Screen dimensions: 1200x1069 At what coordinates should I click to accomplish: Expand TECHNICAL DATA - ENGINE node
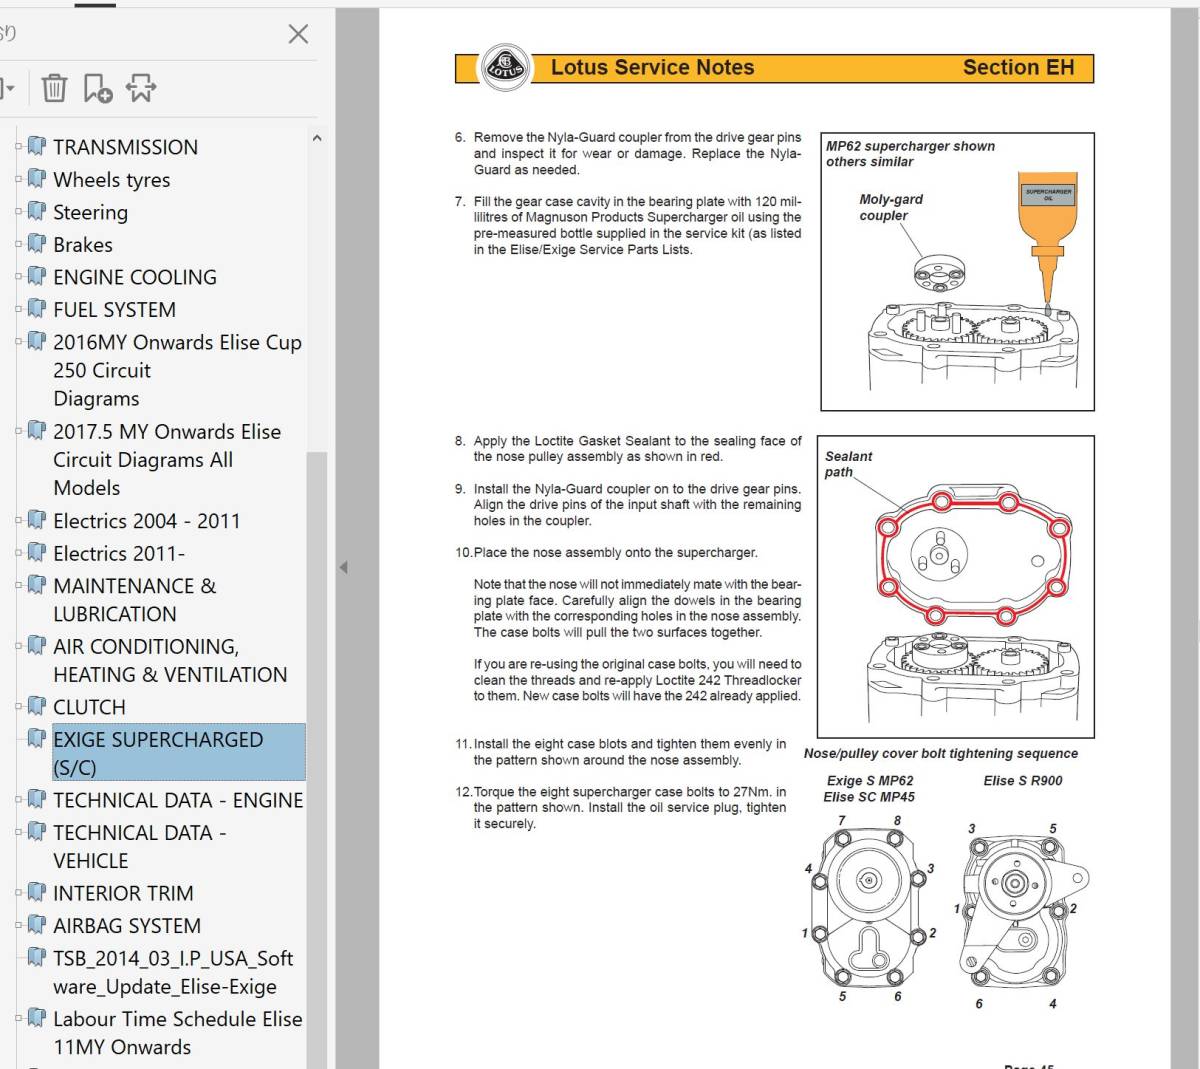click(x=18, y=800)
